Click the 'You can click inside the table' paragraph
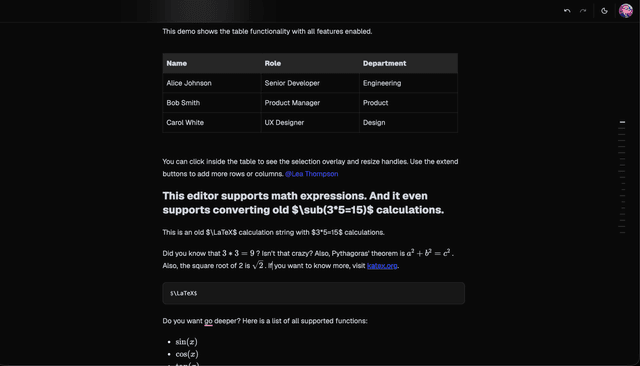The image size is (640, 366). coord(310,168)
